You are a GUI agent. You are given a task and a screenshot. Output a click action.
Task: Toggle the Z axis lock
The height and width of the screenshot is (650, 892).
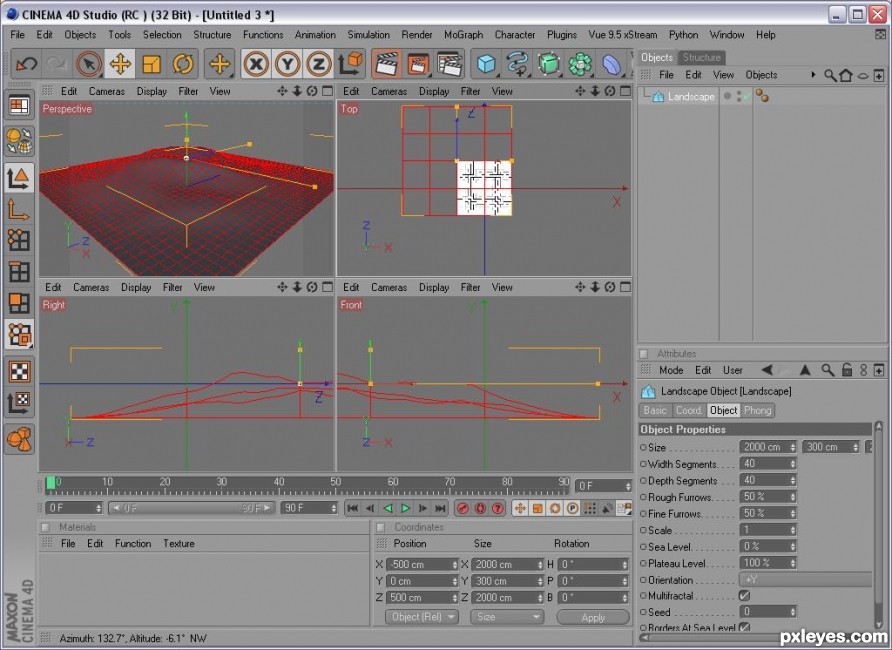319,64
